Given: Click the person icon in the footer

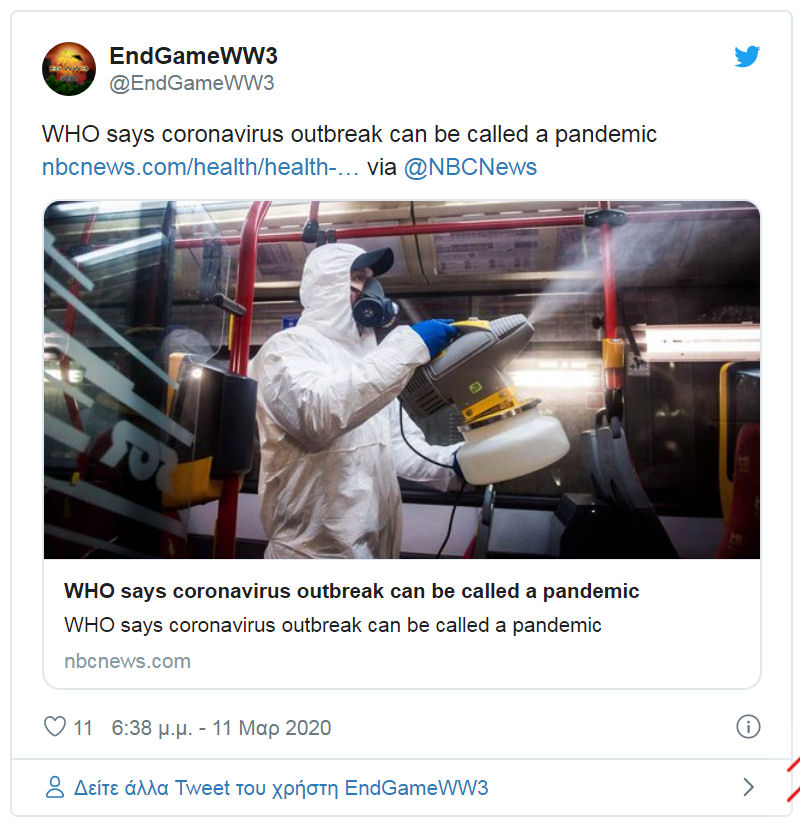Looking at the screenshot, I should 55,787.
